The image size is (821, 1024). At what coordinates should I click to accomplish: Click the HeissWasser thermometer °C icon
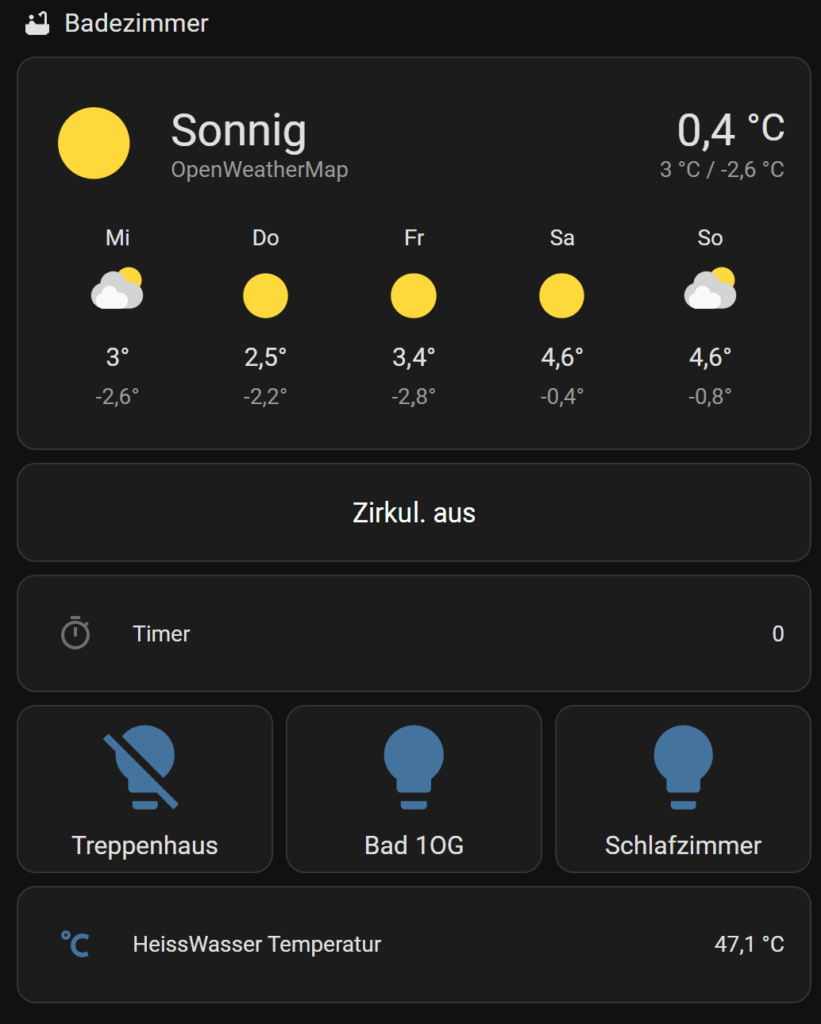76,944
